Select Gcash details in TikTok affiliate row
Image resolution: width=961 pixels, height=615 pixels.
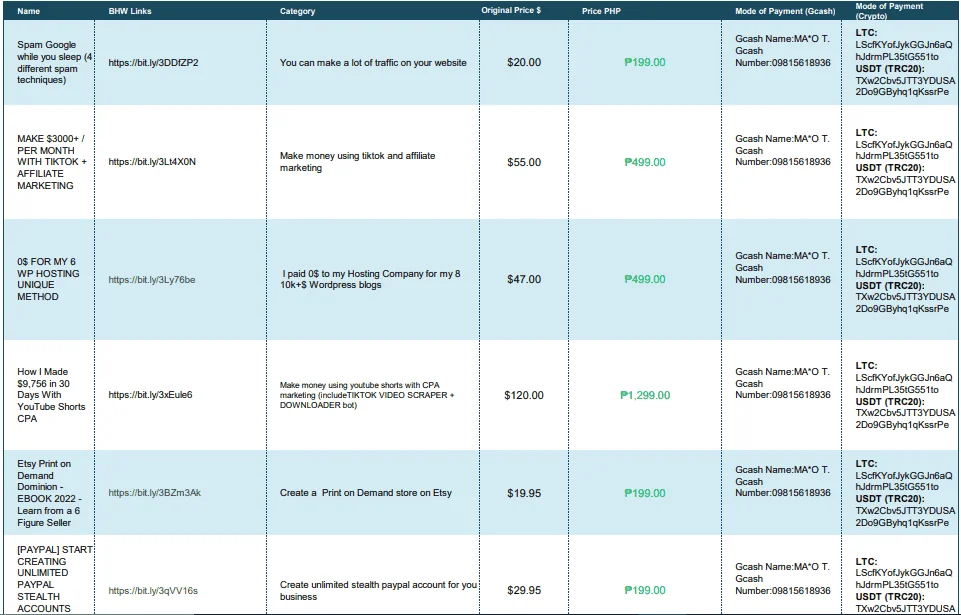point(783,151)
